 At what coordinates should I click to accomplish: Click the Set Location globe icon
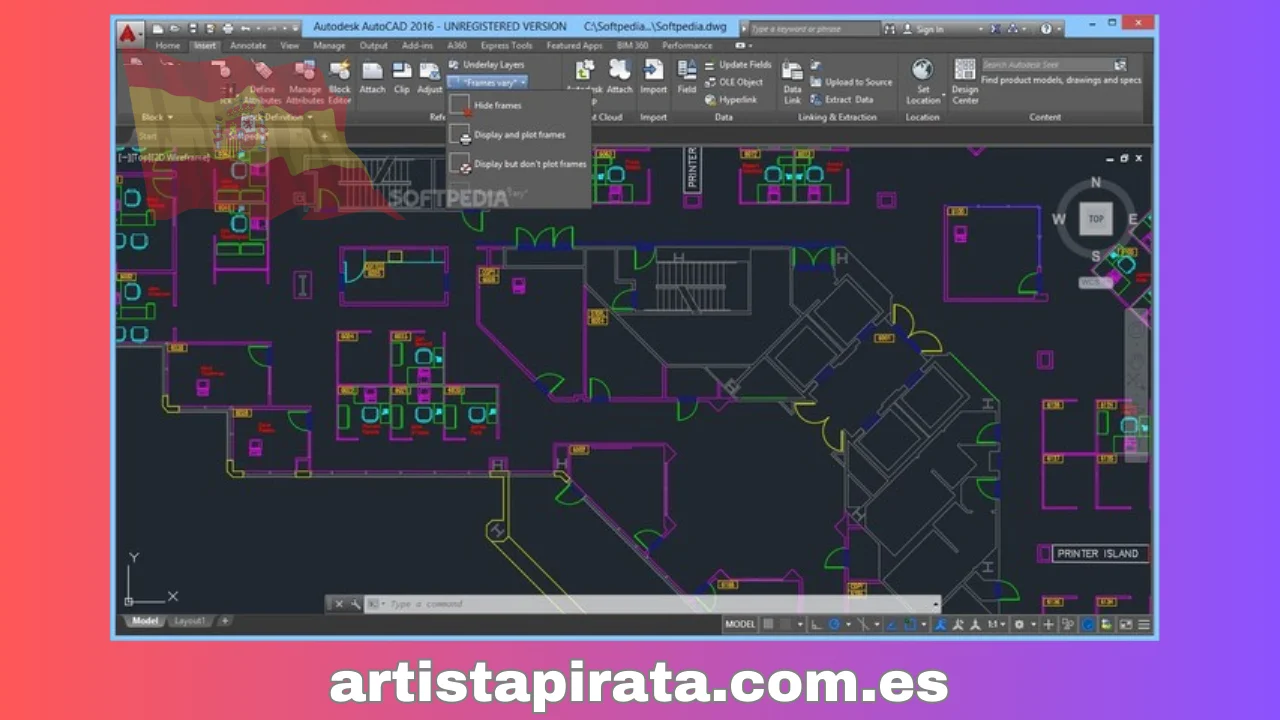(x=922, y=70)
